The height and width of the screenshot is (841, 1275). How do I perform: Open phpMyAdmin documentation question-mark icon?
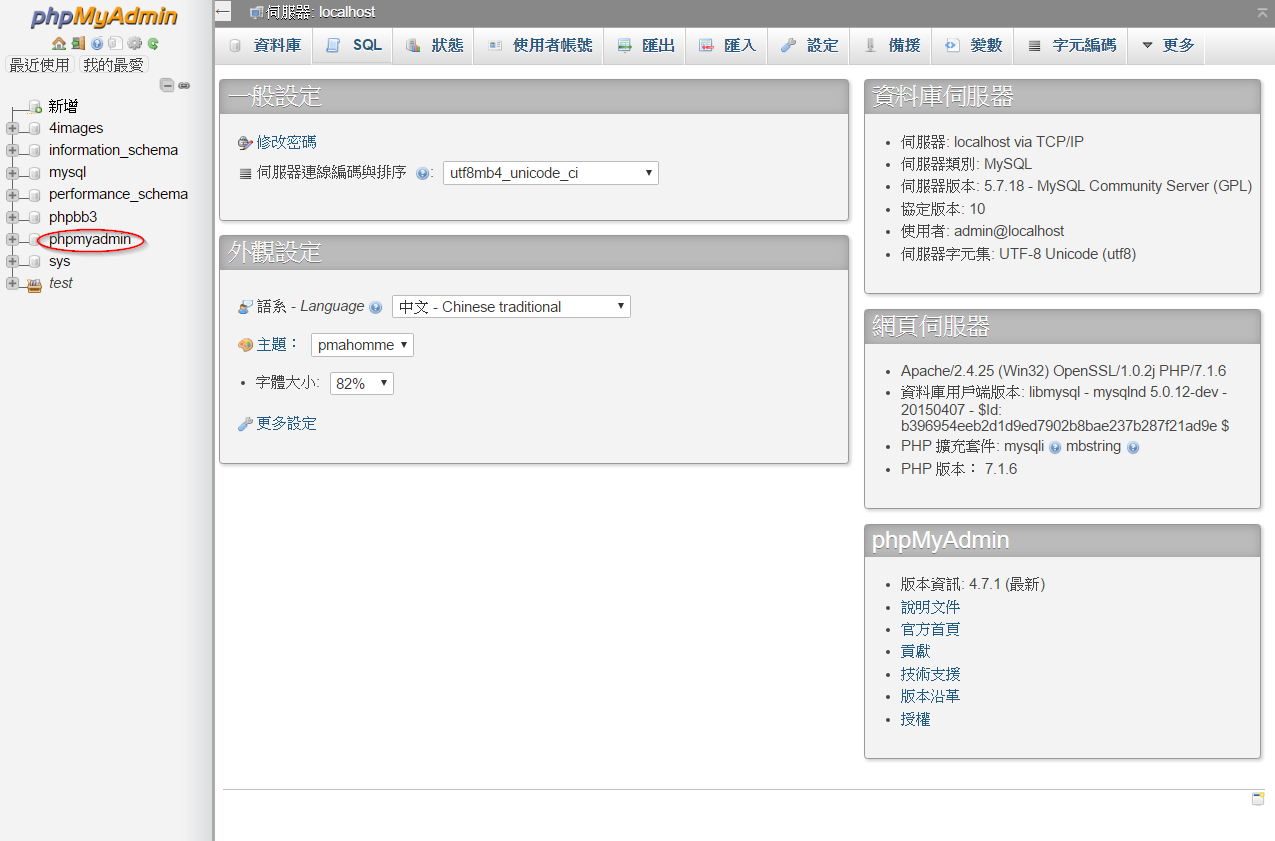[x=97, y=44]
